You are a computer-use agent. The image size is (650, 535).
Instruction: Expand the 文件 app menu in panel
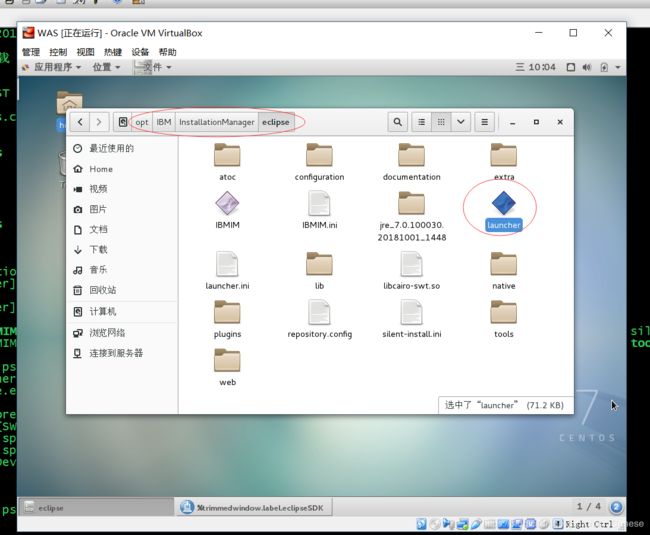coord(154,67)
